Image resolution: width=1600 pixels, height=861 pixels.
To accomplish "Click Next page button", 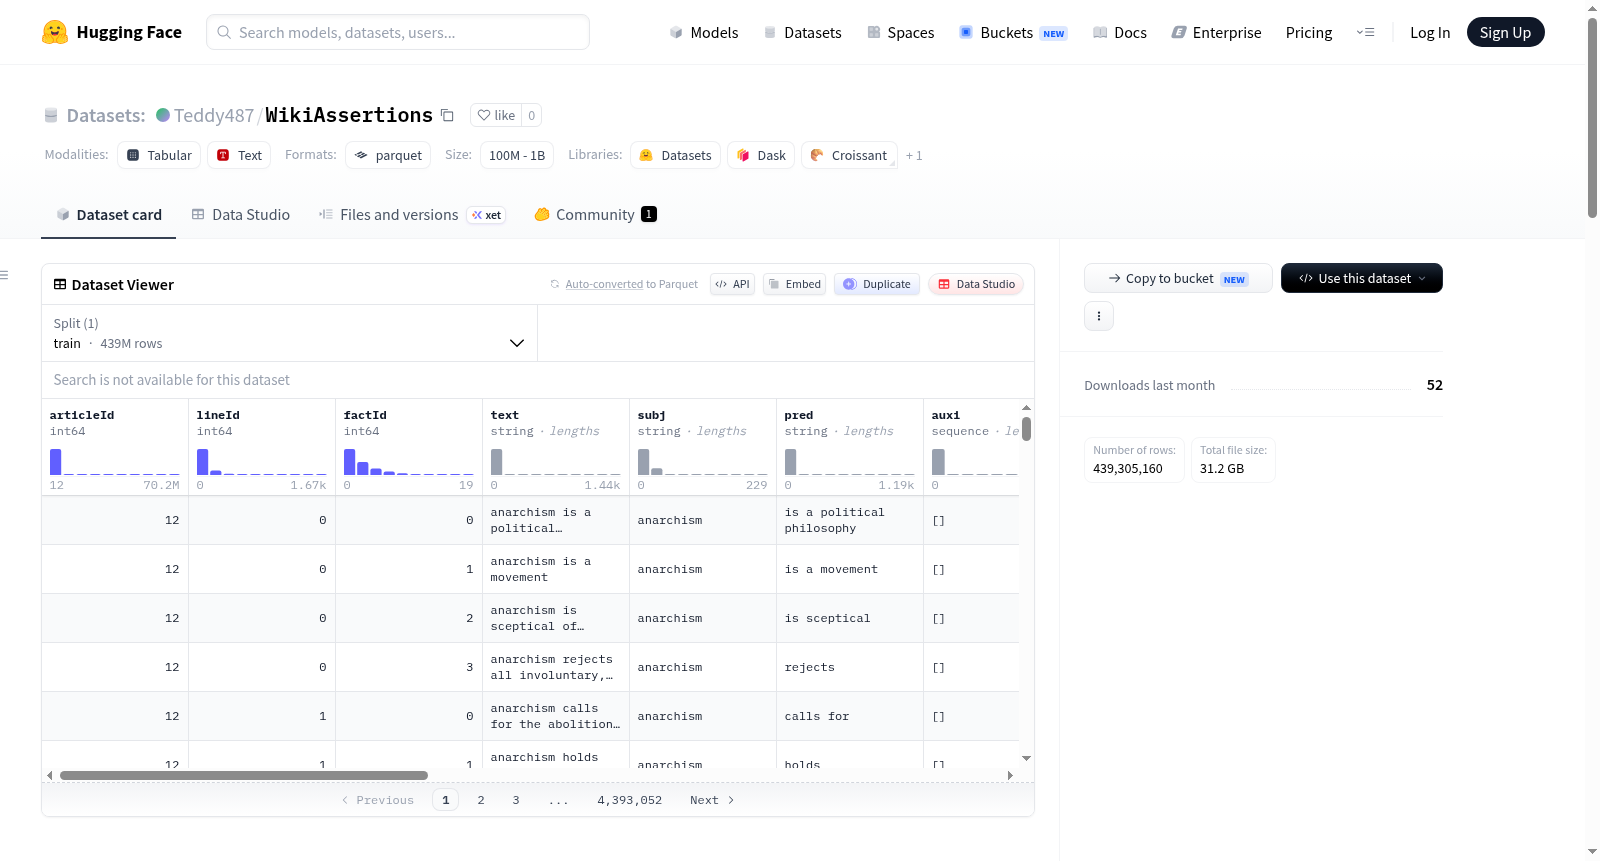I will pyautogui.click(x=712, y=800).
